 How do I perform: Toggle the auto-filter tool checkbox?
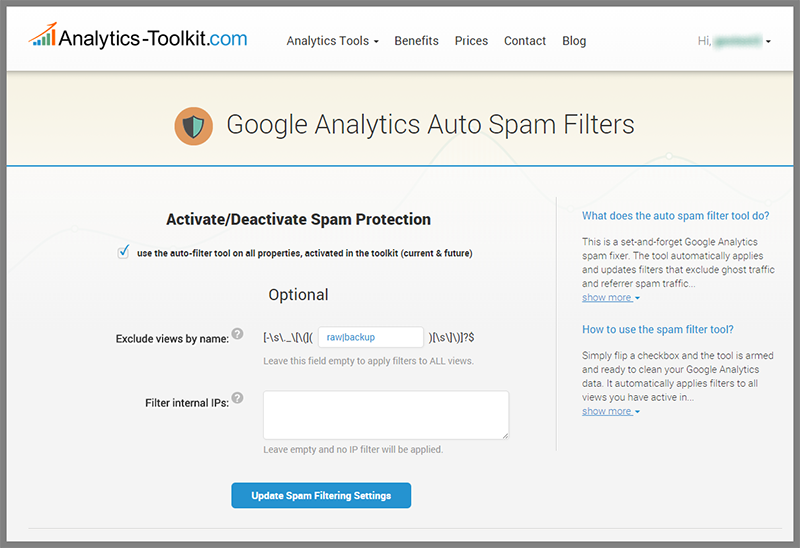tap(123, 252)
